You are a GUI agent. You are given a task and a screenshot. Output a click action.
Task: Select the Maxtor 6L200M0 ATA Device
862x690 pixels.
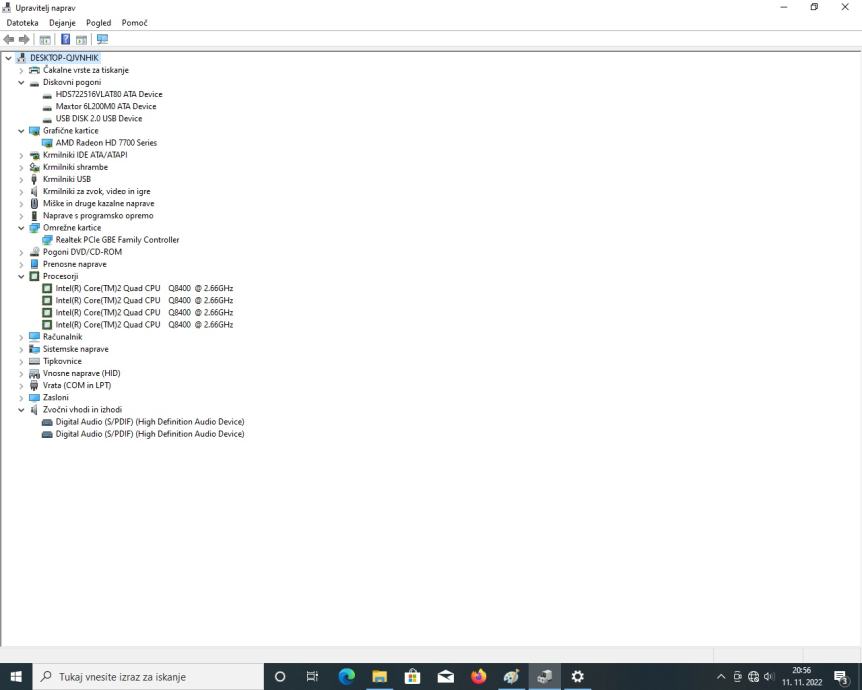pos(106,106)
